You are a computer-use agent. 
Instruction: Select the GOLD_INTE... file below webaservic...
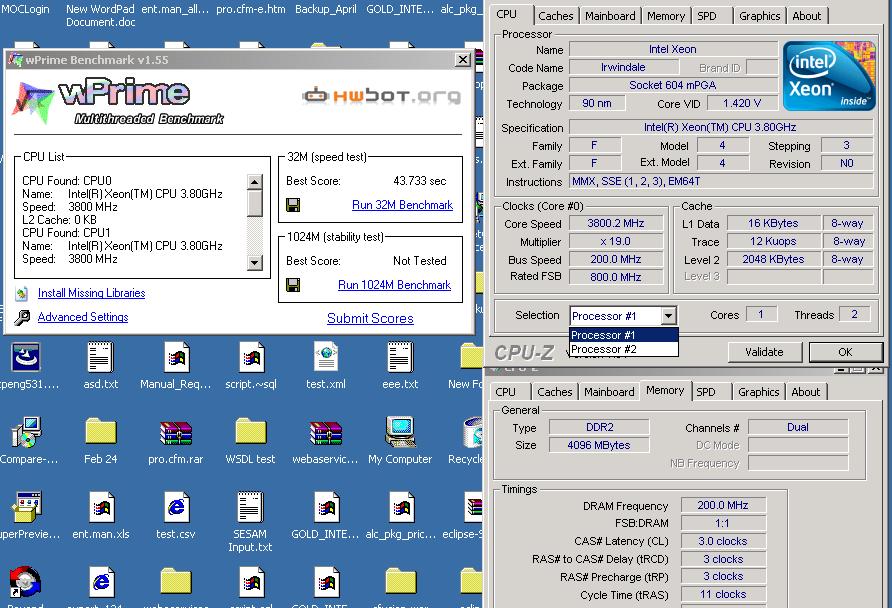(326, 507)
